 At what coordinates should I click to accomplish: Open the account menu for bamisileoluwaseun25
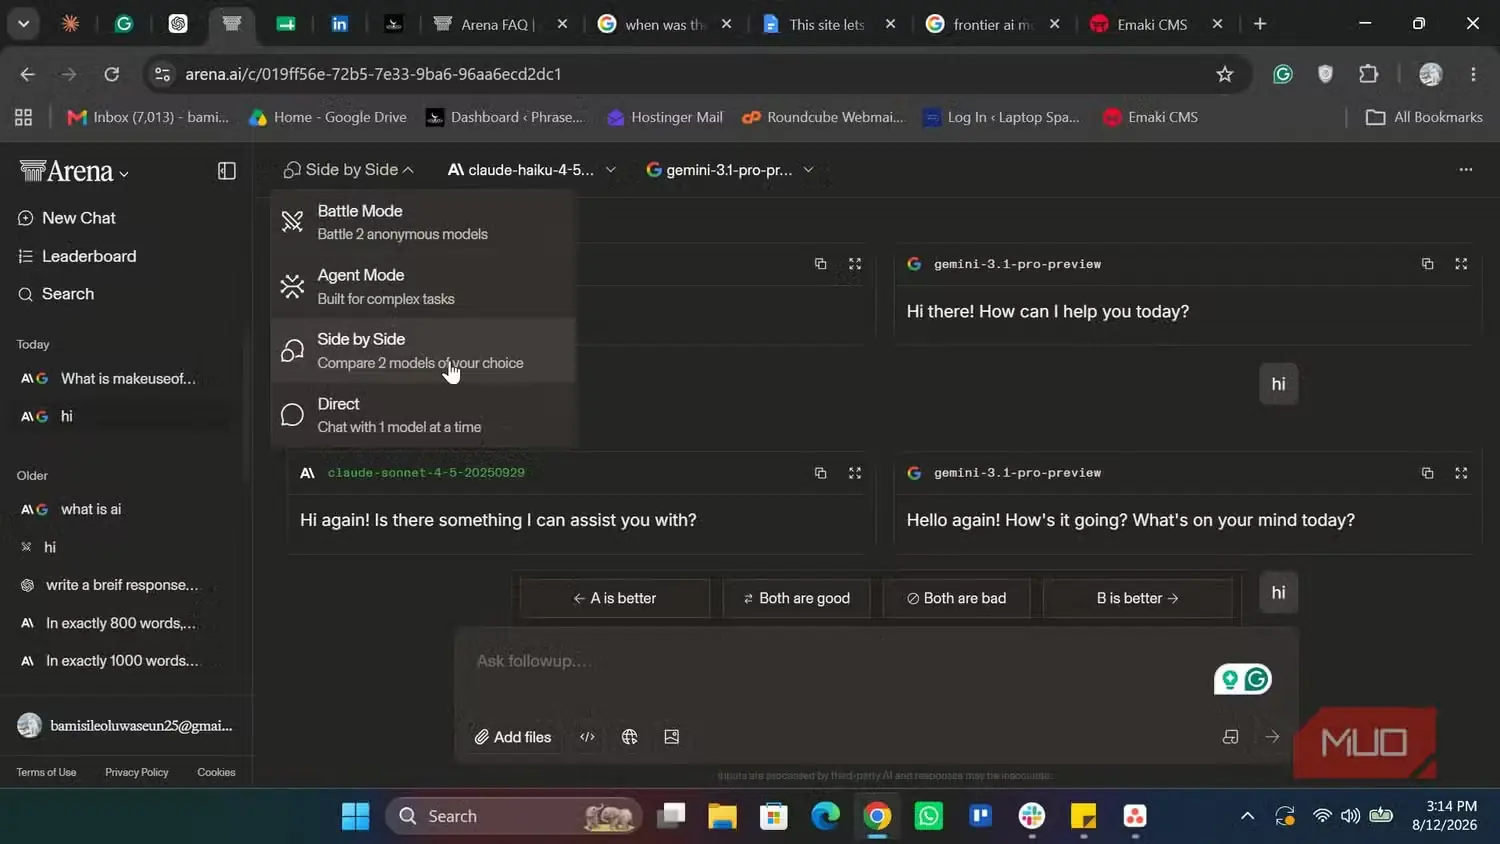(125, 726)
